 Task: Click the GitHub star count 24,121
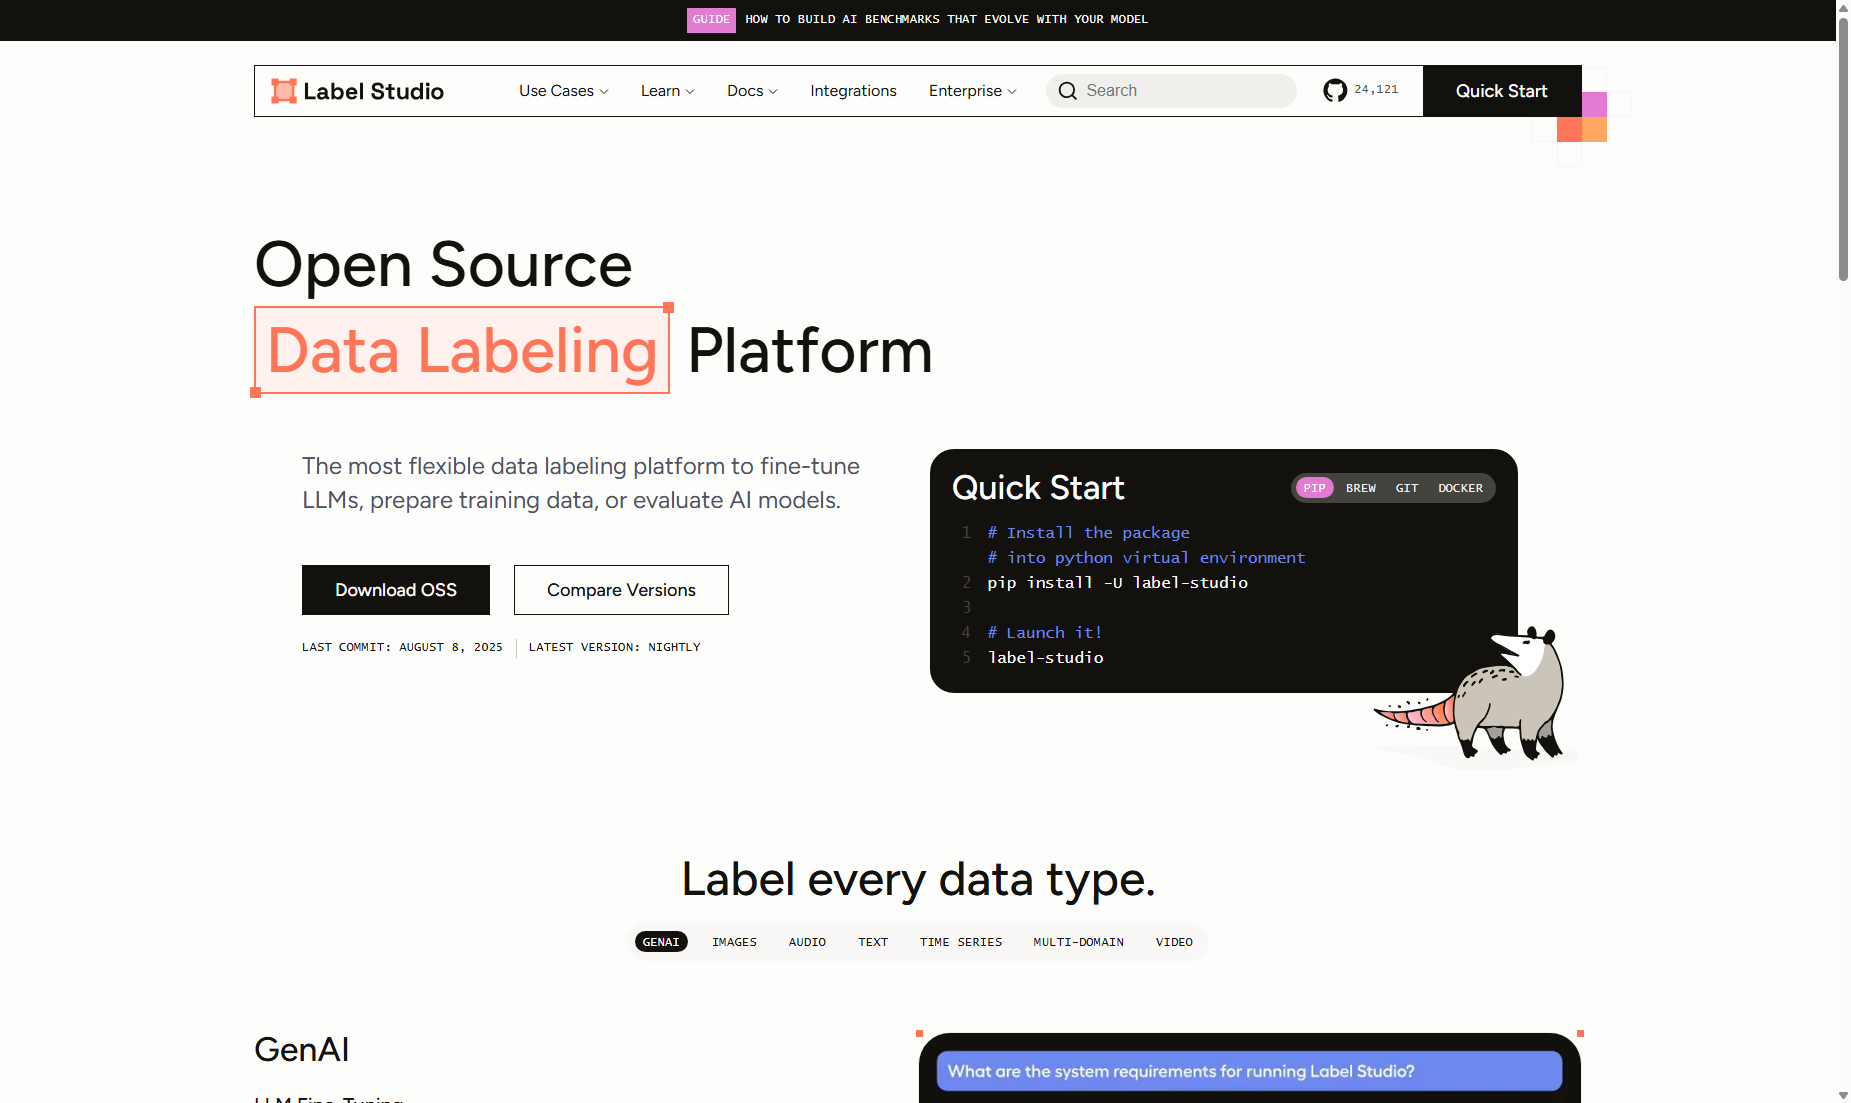point(1376,90)
